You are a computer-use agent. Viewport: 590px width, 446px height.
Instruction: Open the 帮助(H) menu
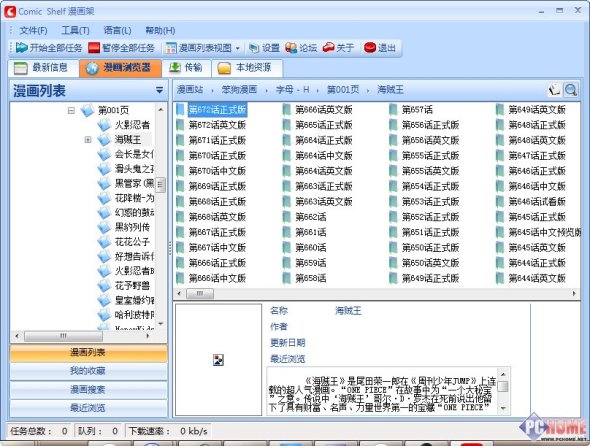pyautogui.click(x=160, y=30)
